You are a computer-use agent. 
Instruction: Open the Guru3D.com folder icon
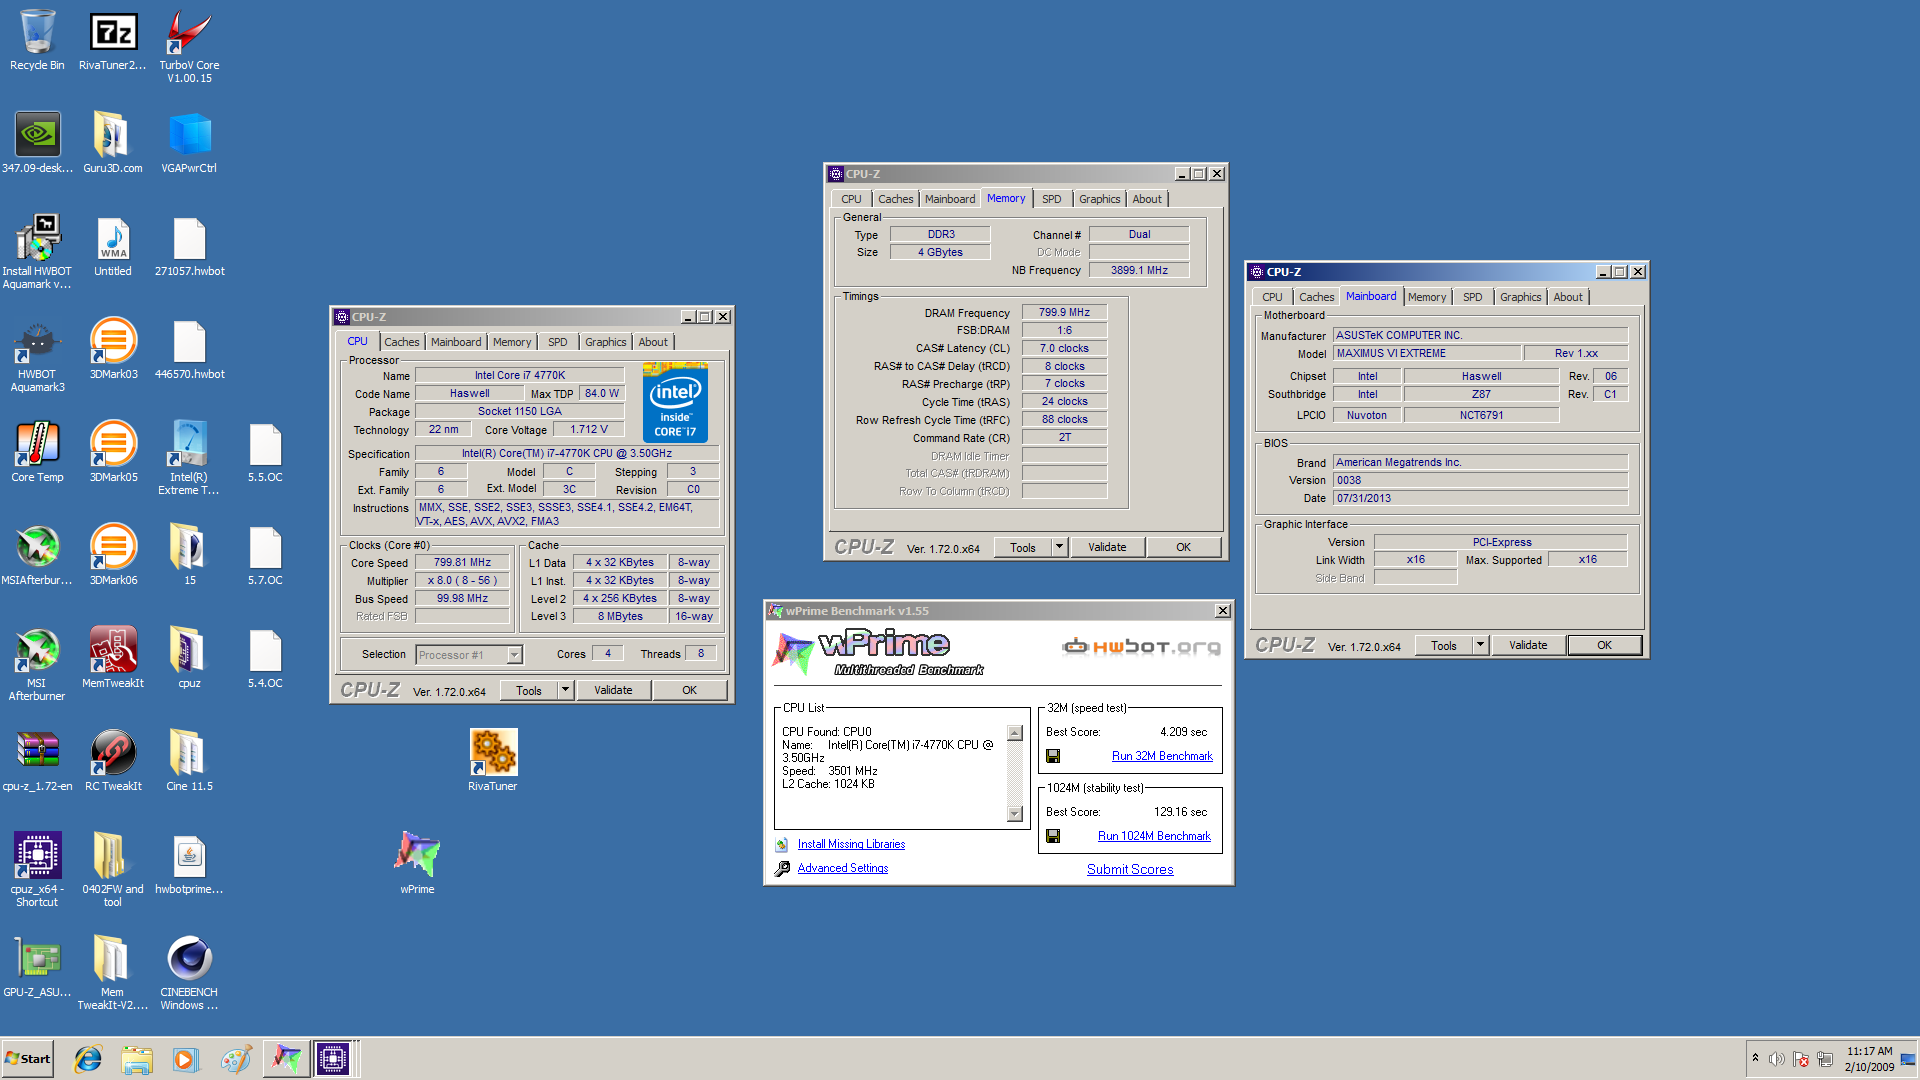click(x=113, y=143)
